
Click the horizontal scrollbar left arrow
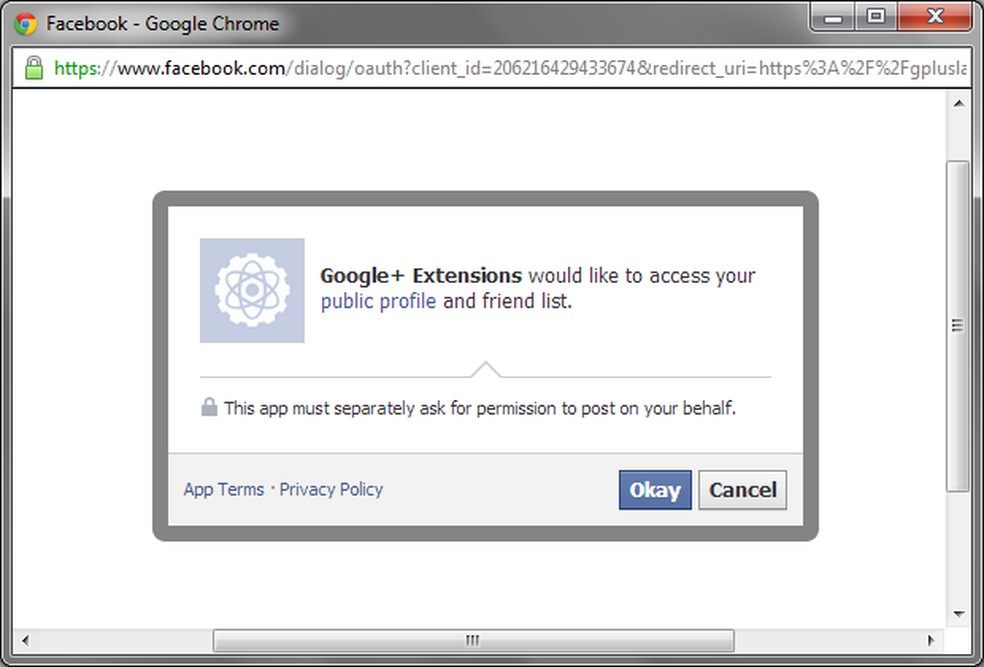point(25,640)
